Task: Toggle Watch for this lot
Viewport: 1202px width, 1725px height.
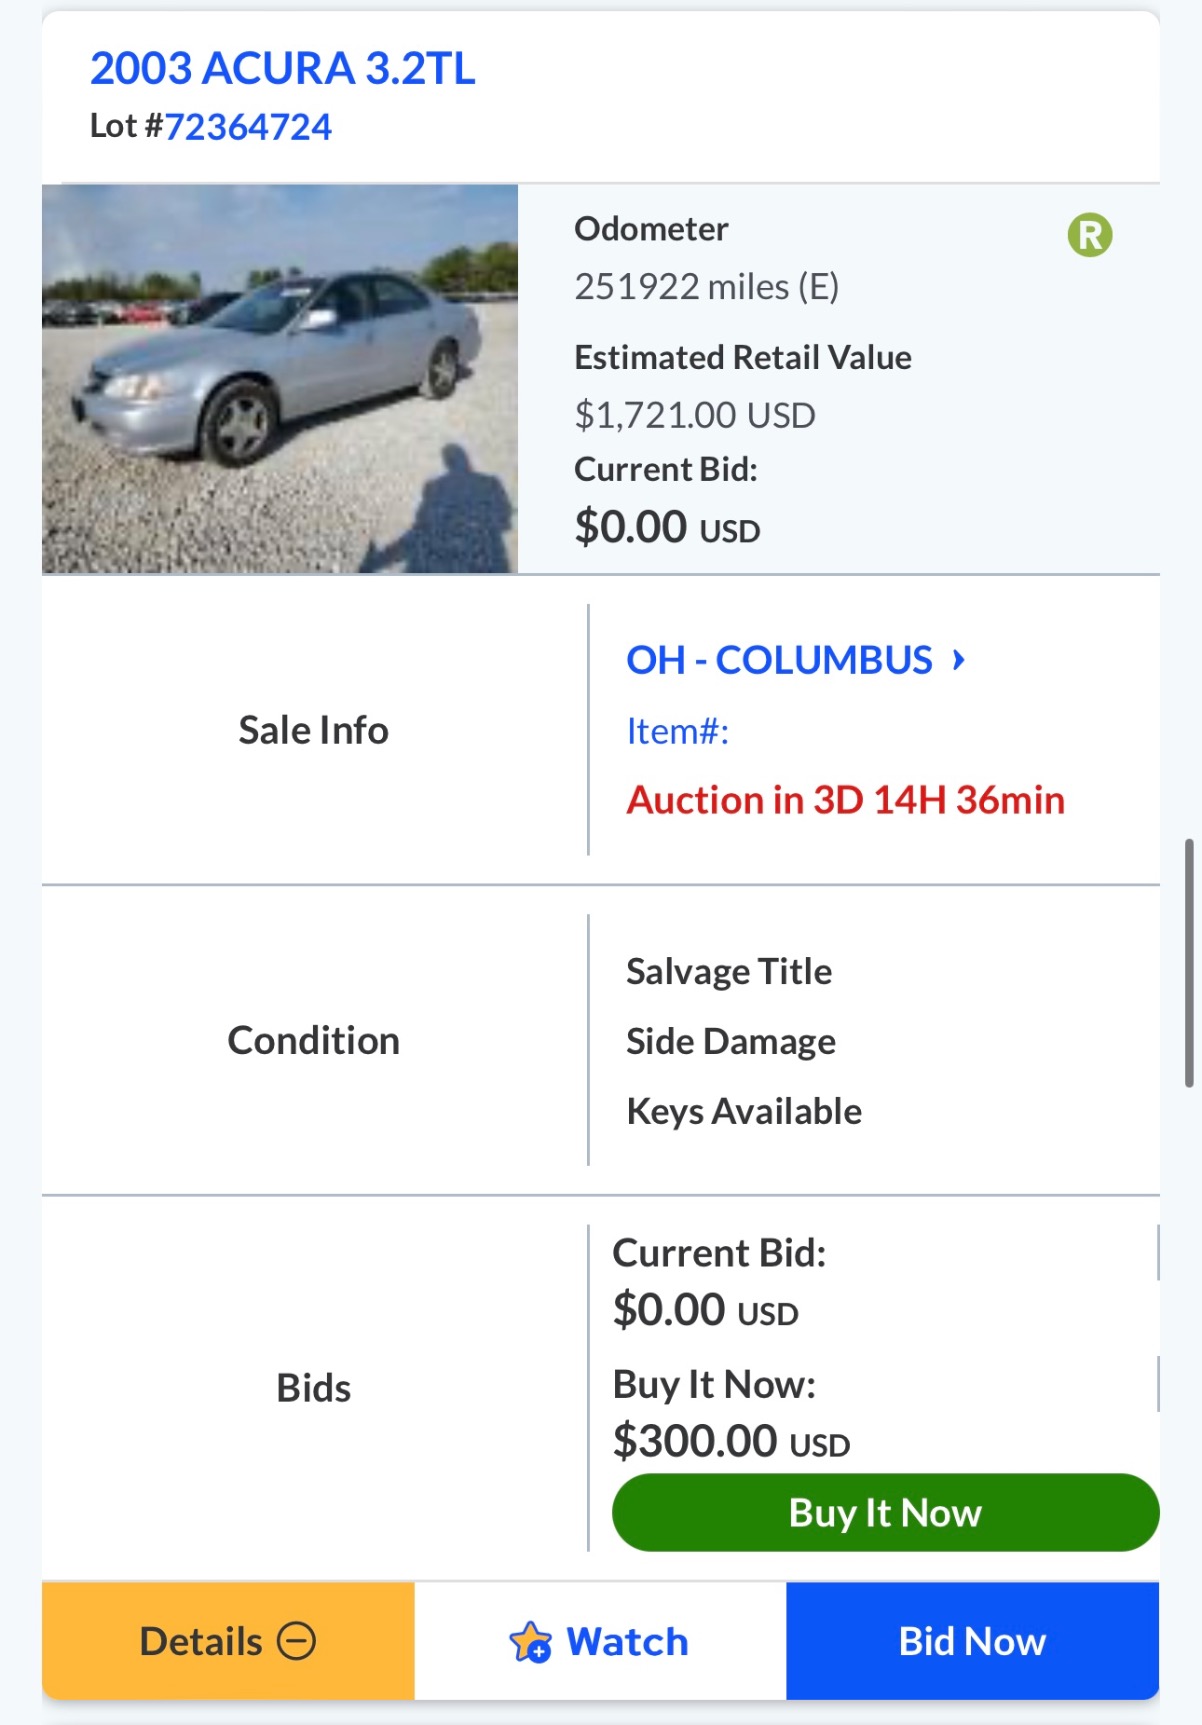Action: 600,1641
